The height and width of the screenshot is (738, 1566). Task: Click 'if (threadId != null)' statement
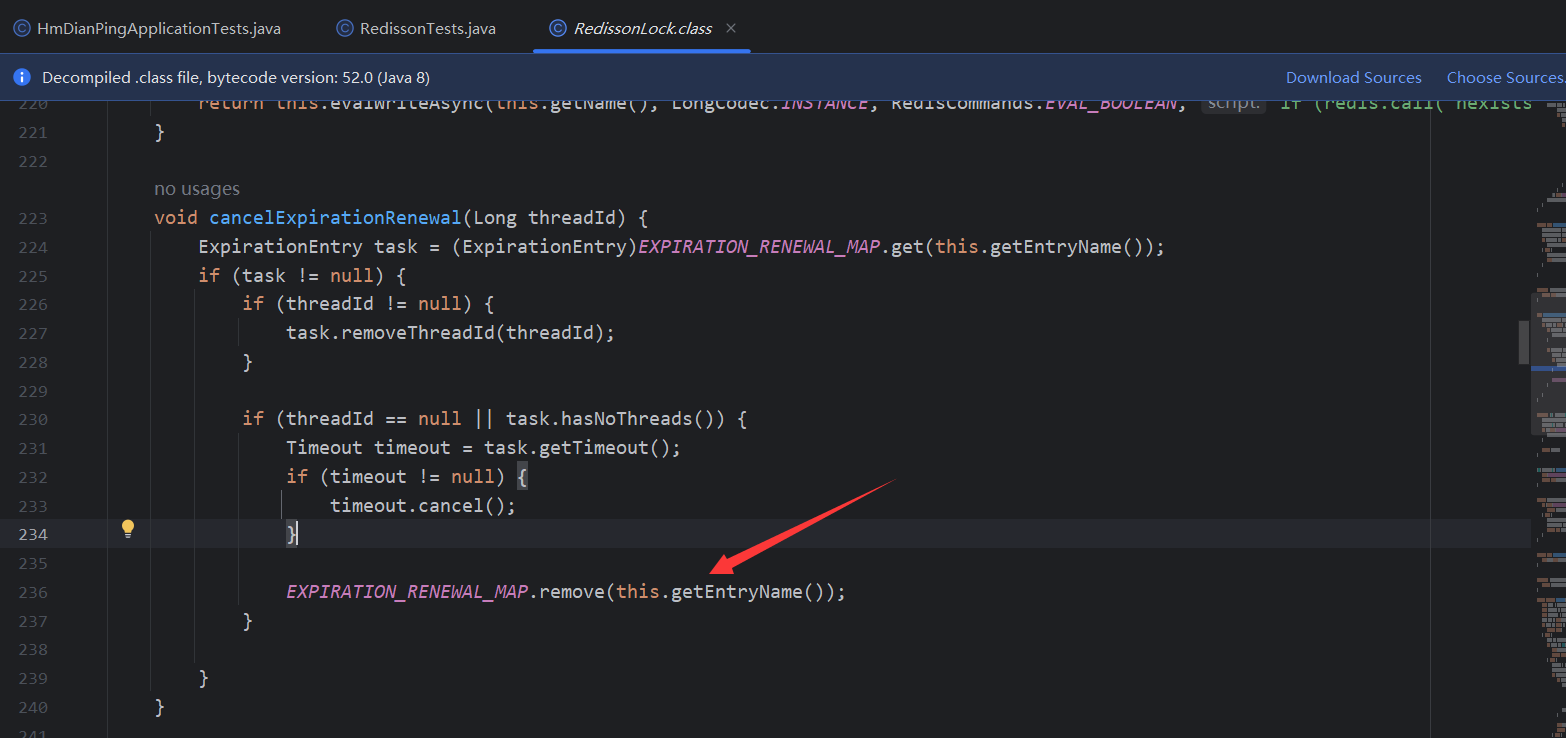pos(368,304)
